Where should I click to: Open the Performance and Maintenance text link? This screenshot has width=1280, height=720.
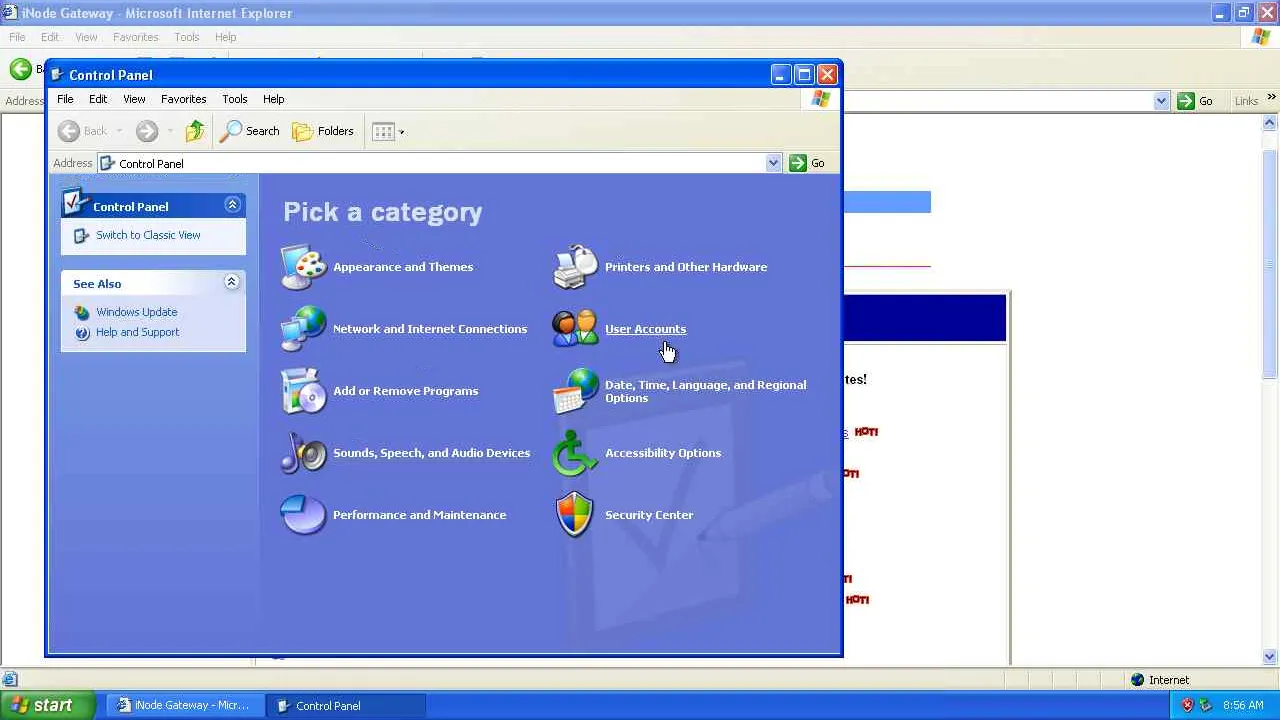(x=420, y=515)
